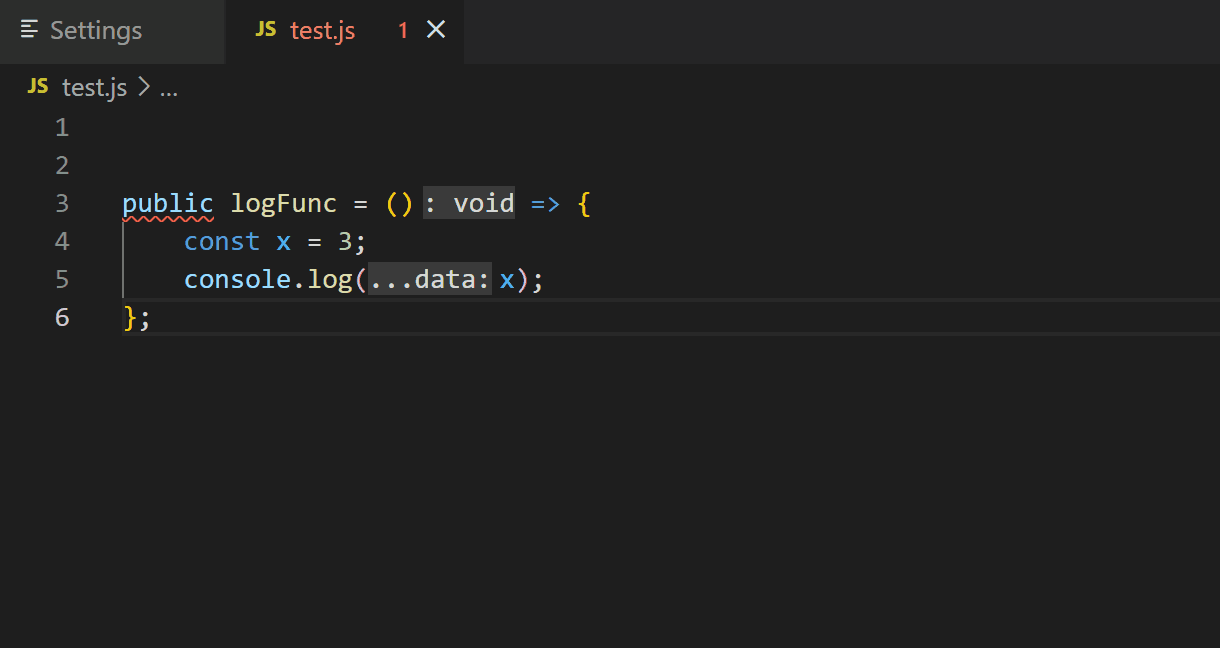Image resolution: width=1220 pixels, height=648 pixels.
Task: Open the test.js breadcrumb dropdown
Action: [x=93, y=87]
